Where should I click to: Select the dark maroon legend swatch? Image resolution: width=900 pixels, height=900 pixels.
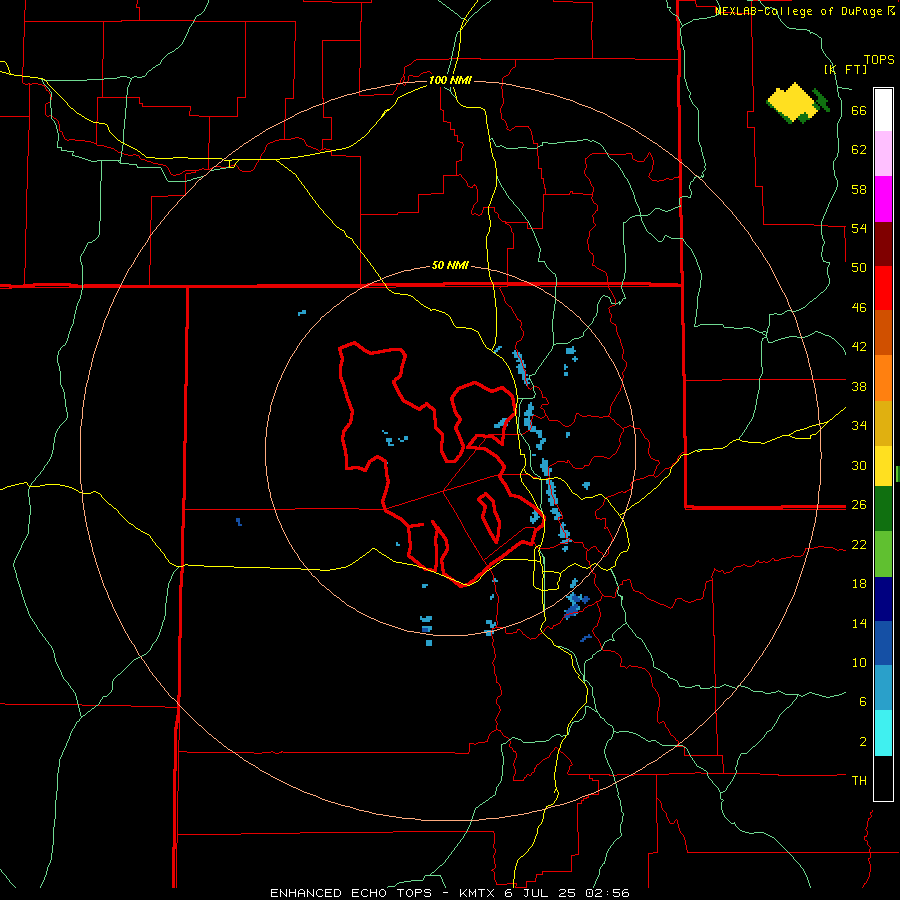coord(883,244)
